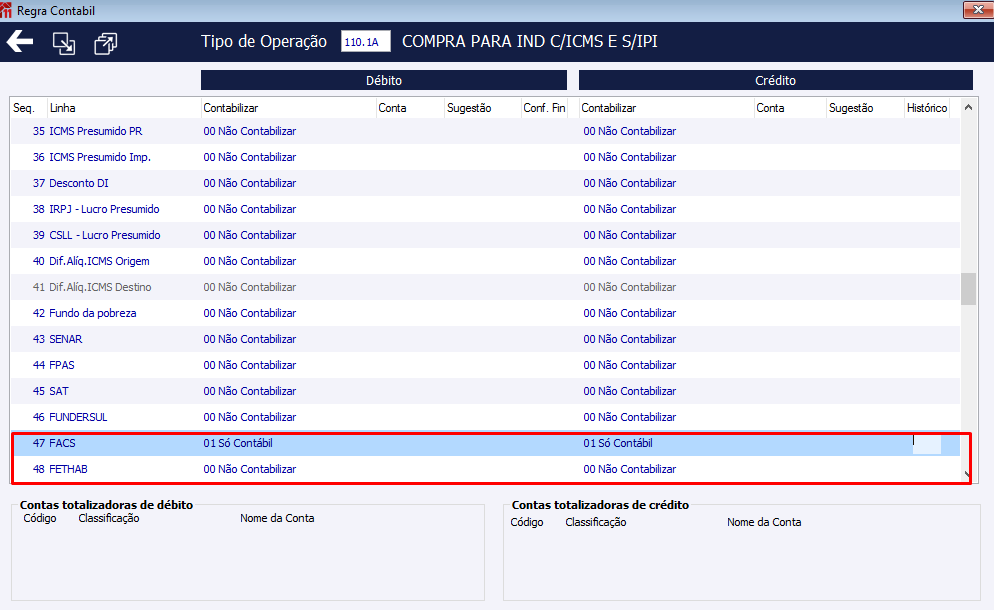
Task: Select row 42 Fundo da pobreza
Action: point(485,313)
